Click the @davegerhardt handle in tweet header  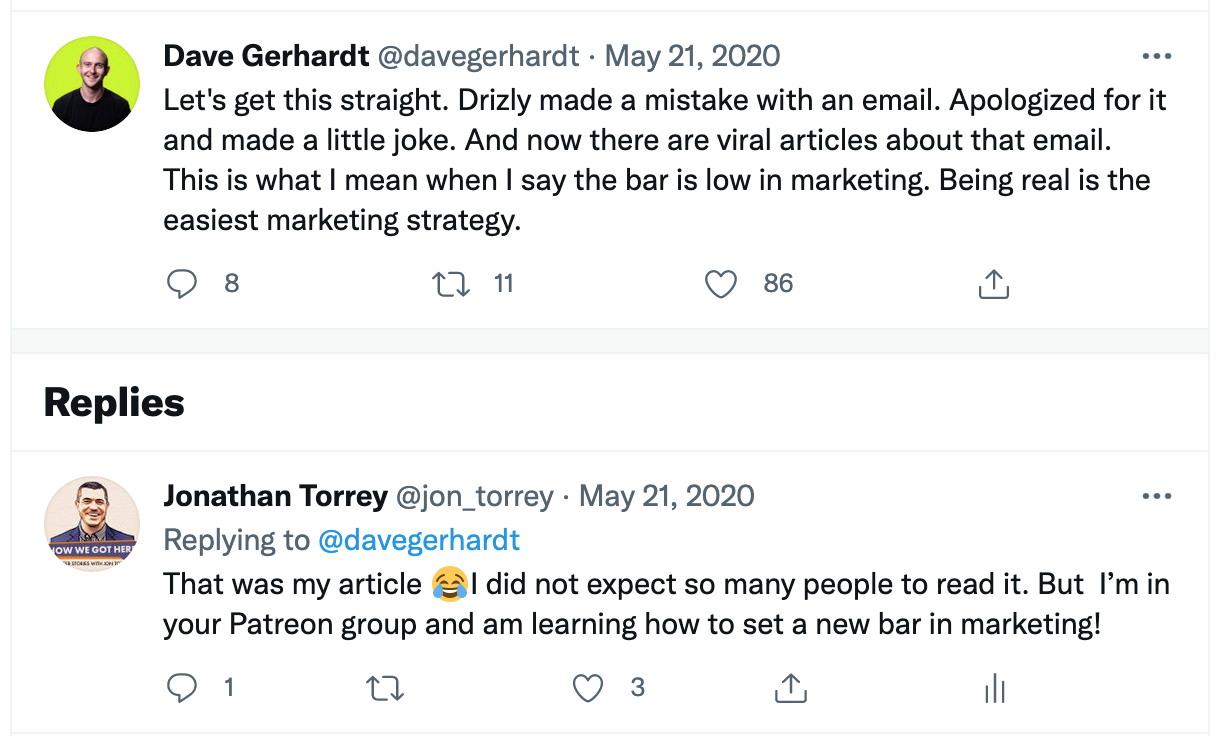478,56
